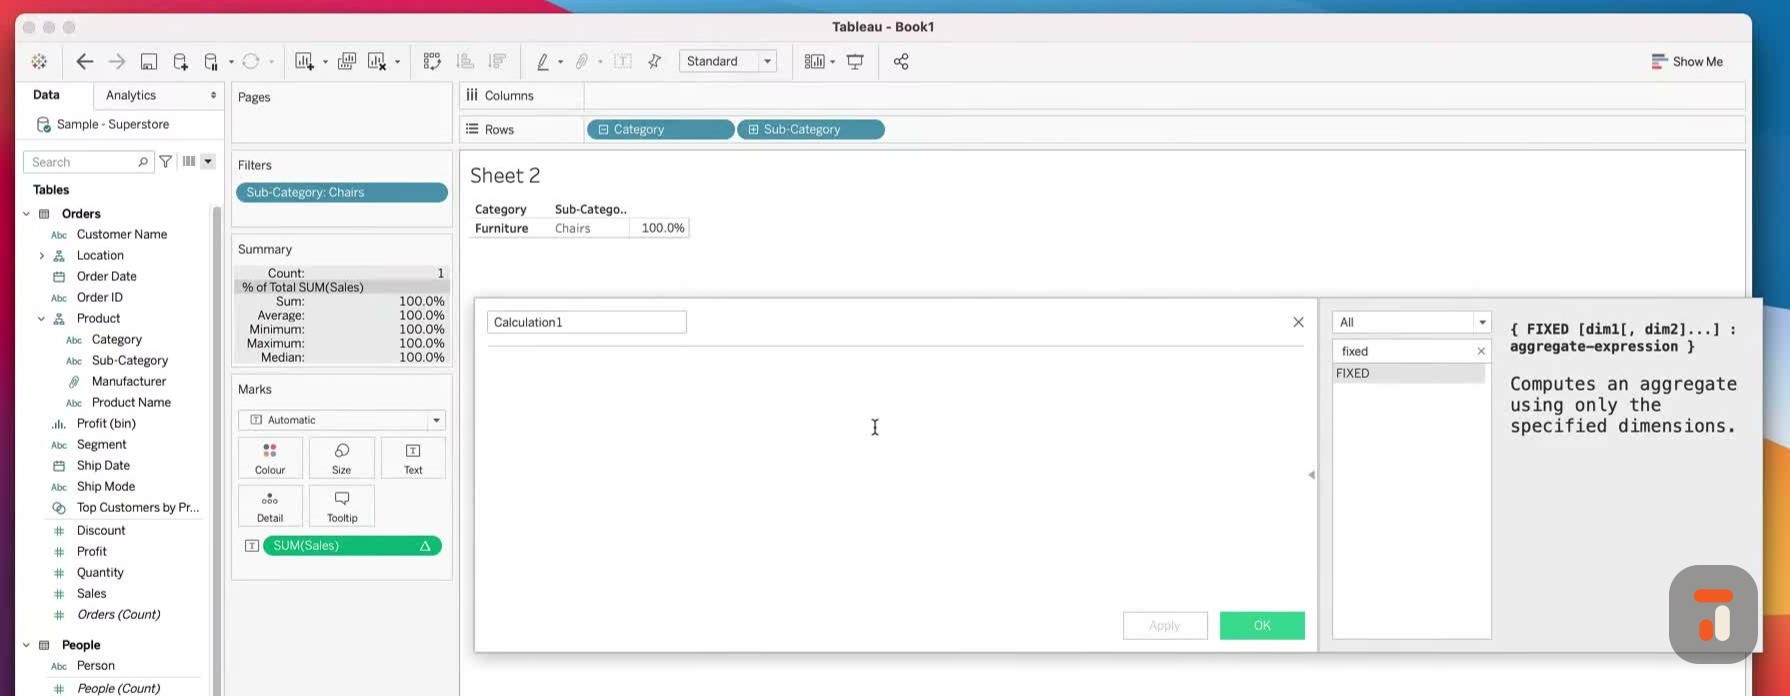Click the Pause Auto Updates icon

click(211, 62)
